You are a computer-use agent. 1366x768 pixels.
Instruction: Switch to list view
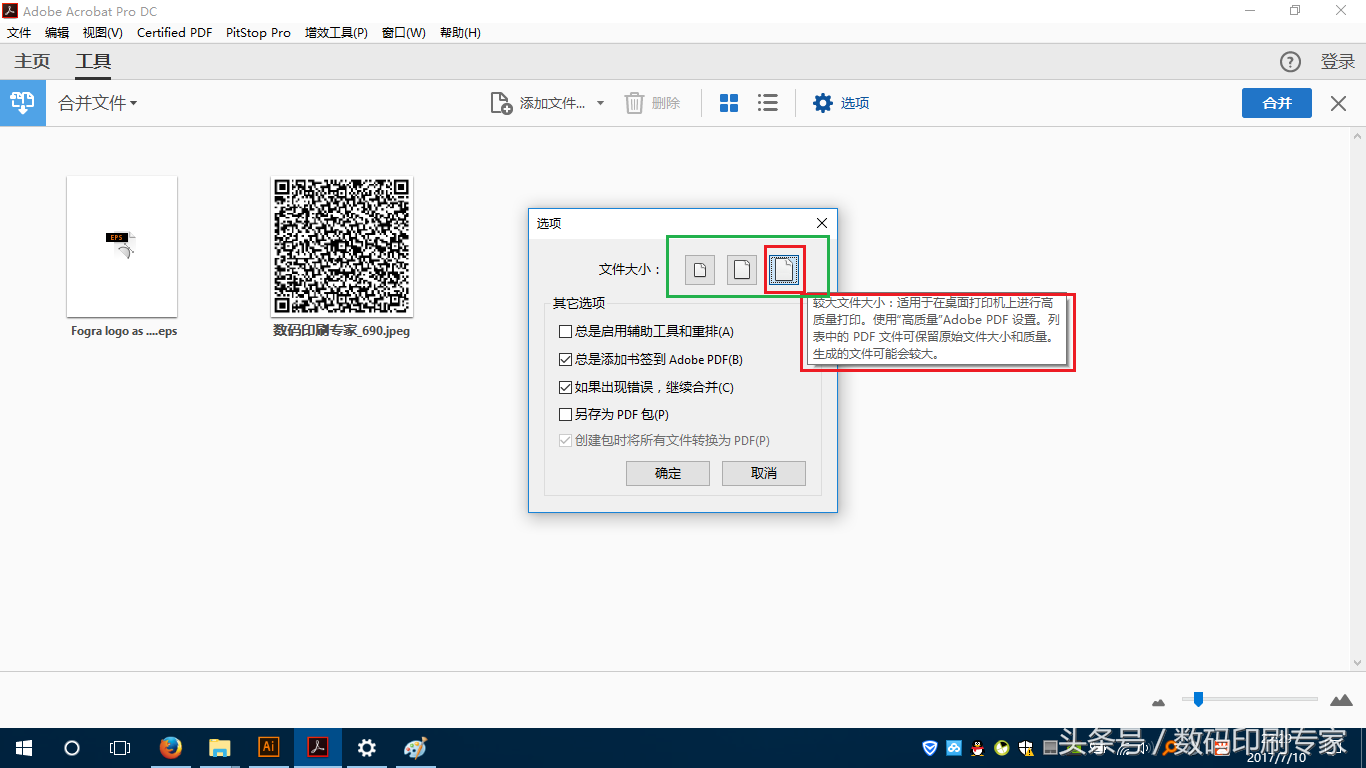767,103
